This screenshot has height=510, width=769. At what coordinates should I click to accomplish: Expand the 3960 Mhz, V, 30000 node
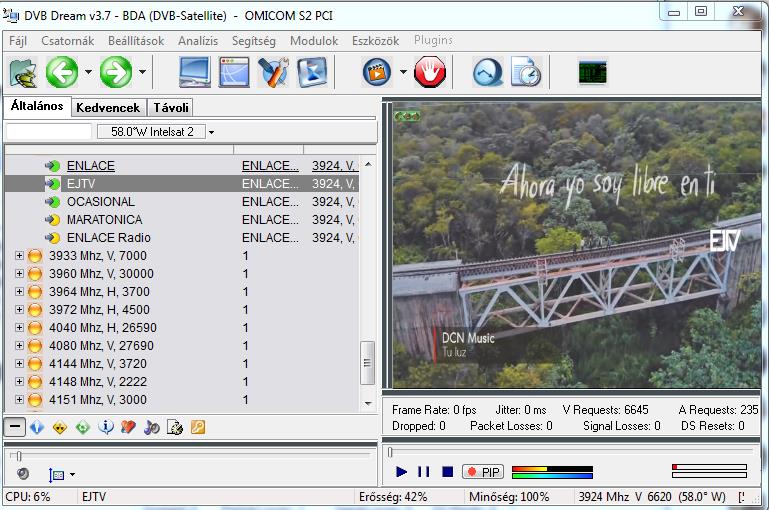19,274
